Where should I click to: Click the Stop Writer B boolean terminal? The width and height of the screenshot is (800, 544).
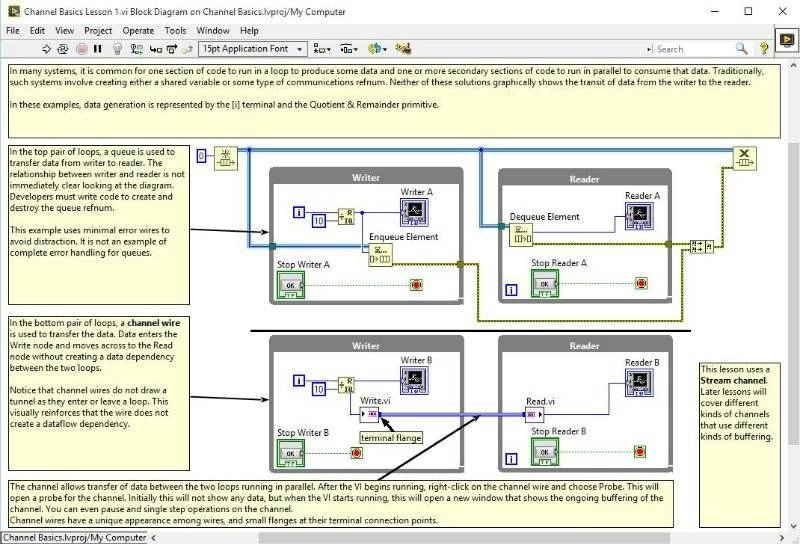291,453
